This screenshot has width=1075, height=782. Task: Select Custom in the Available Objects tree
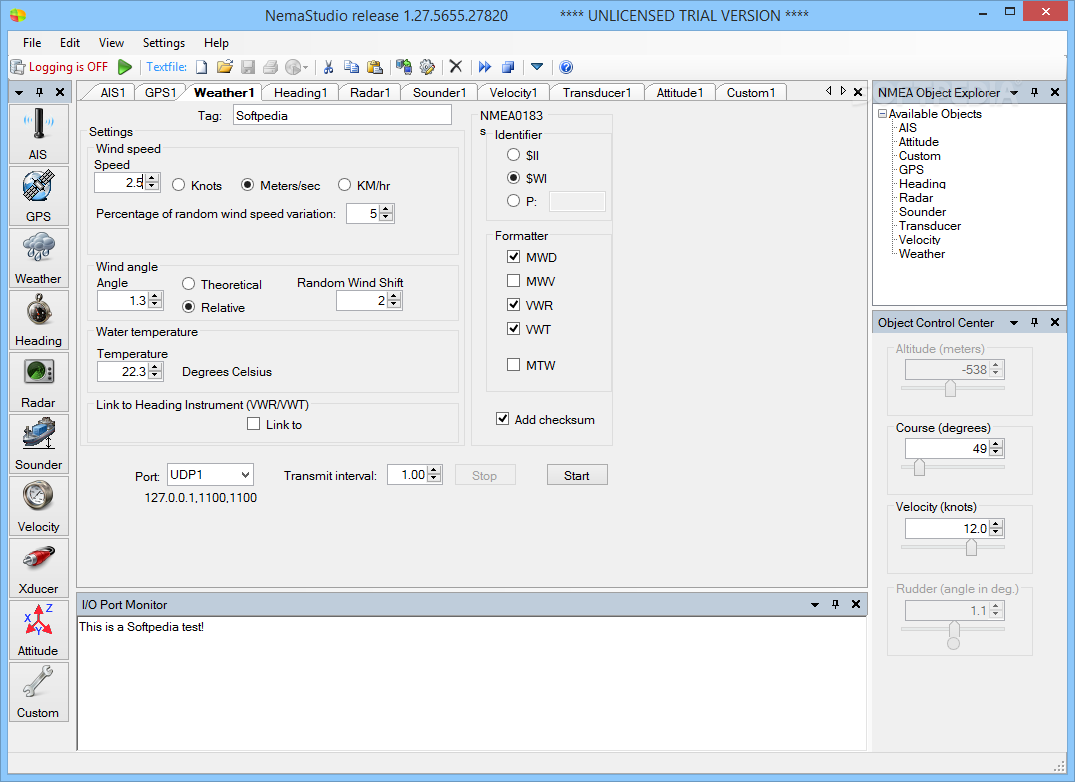pos(919,156)
